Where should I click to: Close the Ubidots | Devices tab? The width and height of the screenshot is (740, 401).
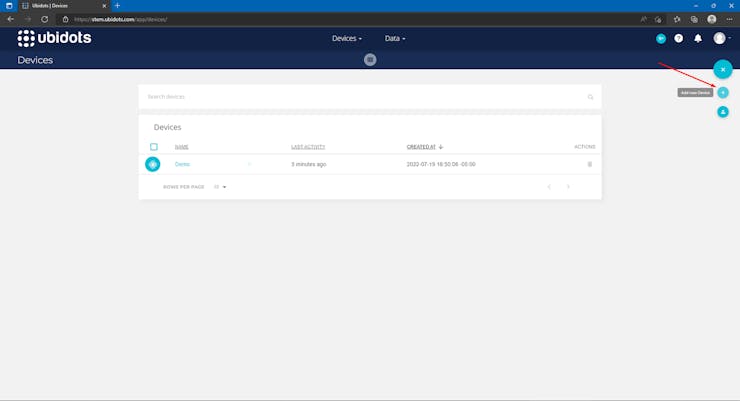(104, 6)
